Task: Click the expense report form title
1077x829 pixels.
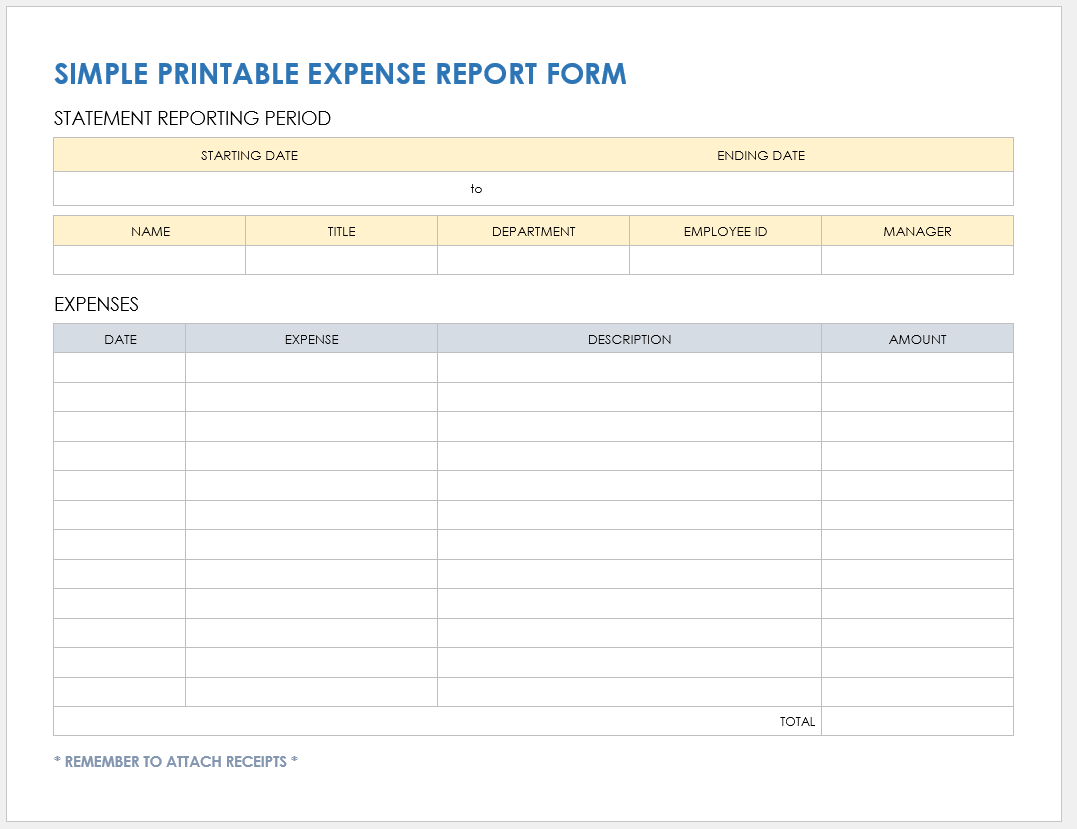Action: click(x=340, y=74)
